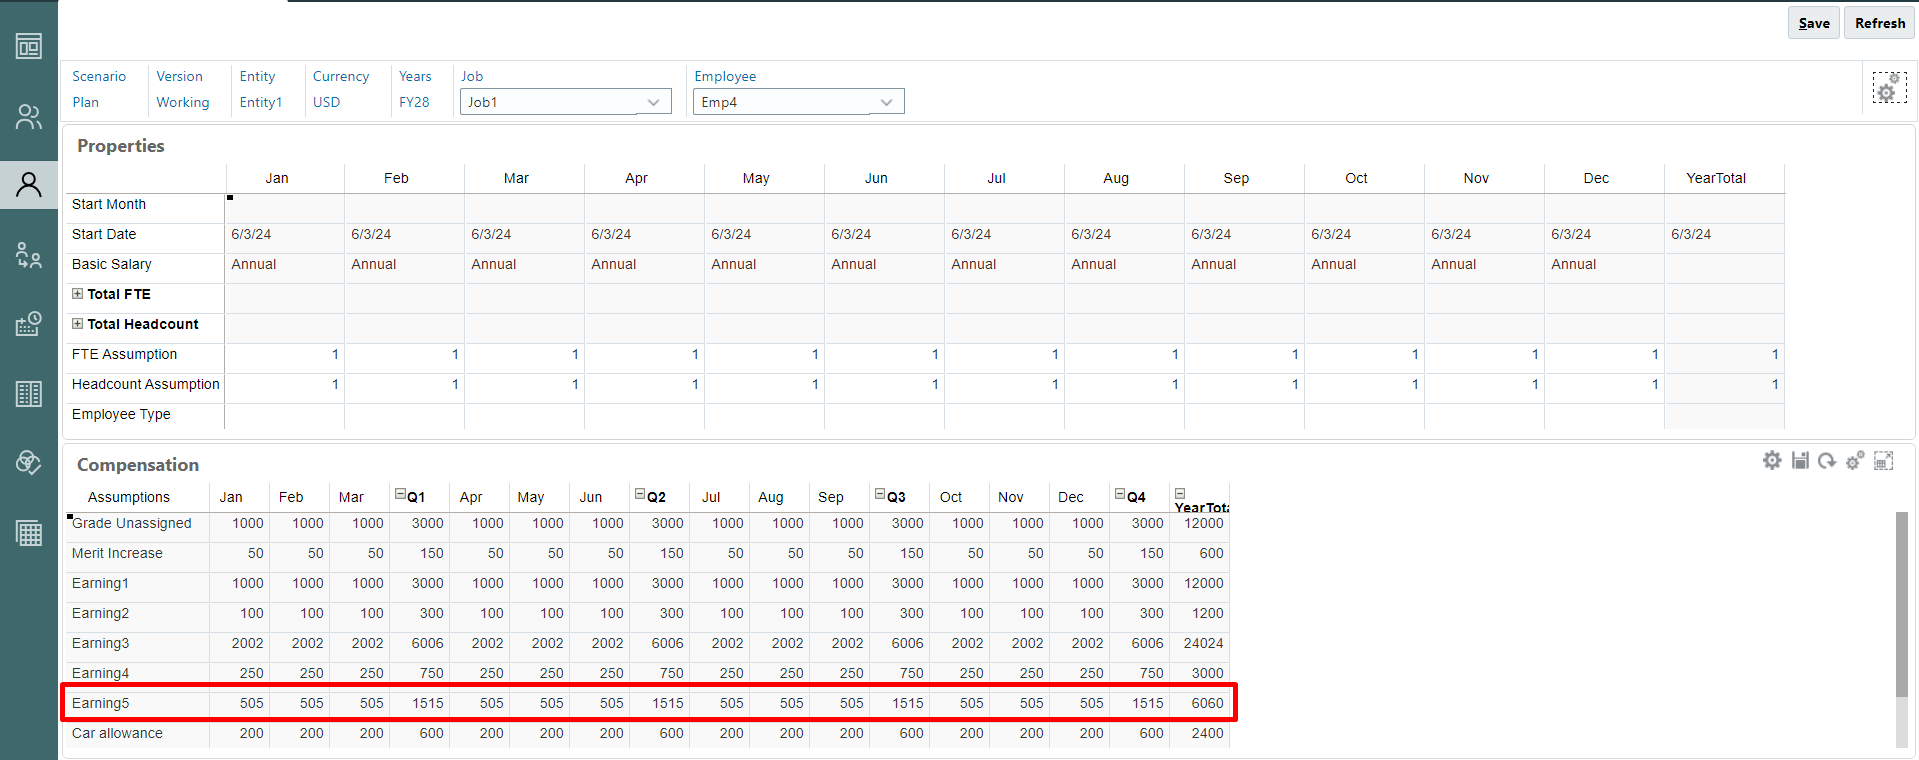Click the YearTotal column header in Properties

[x=1725, y=178]
